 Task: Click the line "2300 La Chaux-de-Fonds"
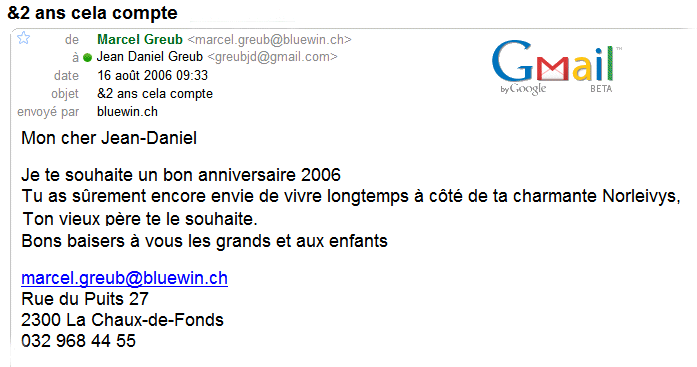(122, 320)
